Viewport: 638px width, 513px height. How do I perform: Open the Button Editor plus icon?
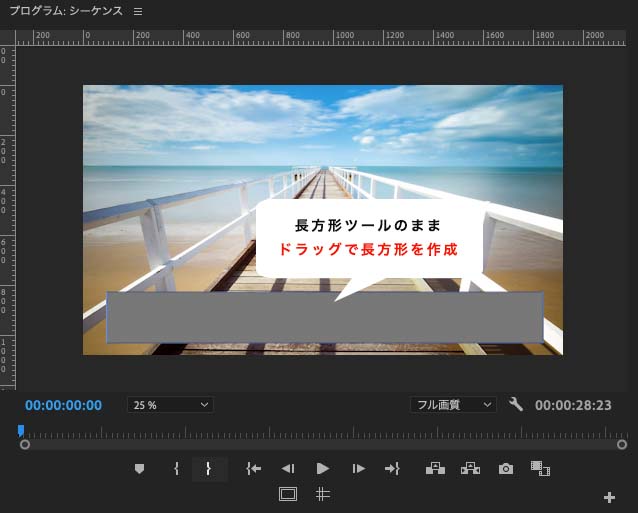610,497
